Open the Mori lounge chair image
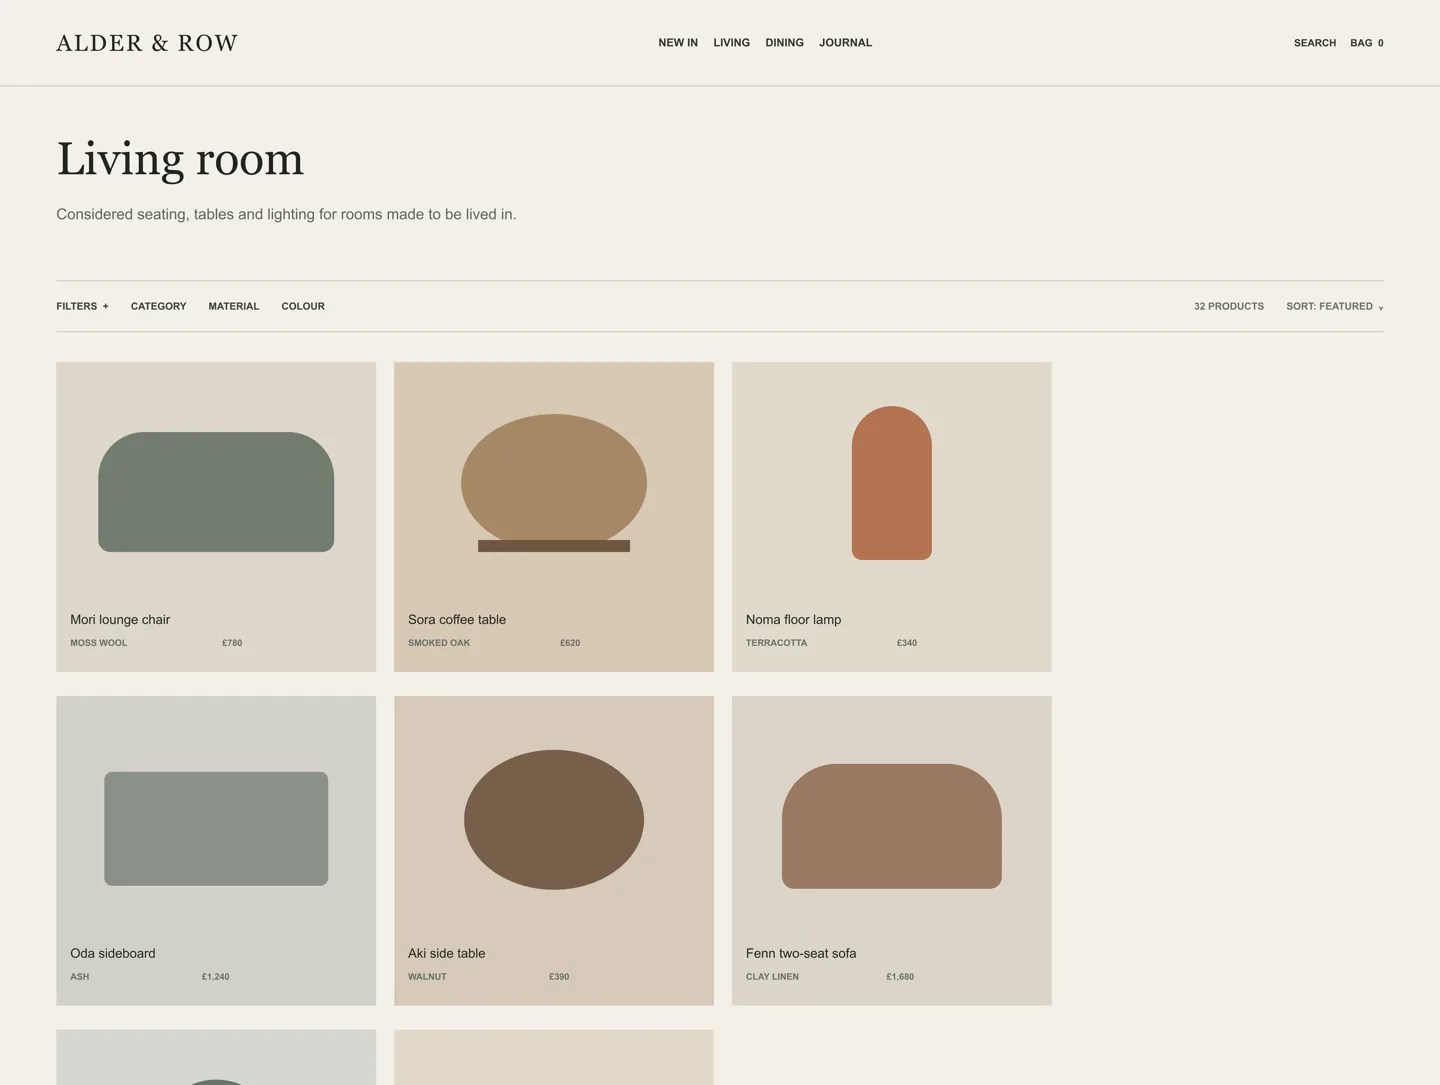 pyautogui.click(x=216, y=492)
